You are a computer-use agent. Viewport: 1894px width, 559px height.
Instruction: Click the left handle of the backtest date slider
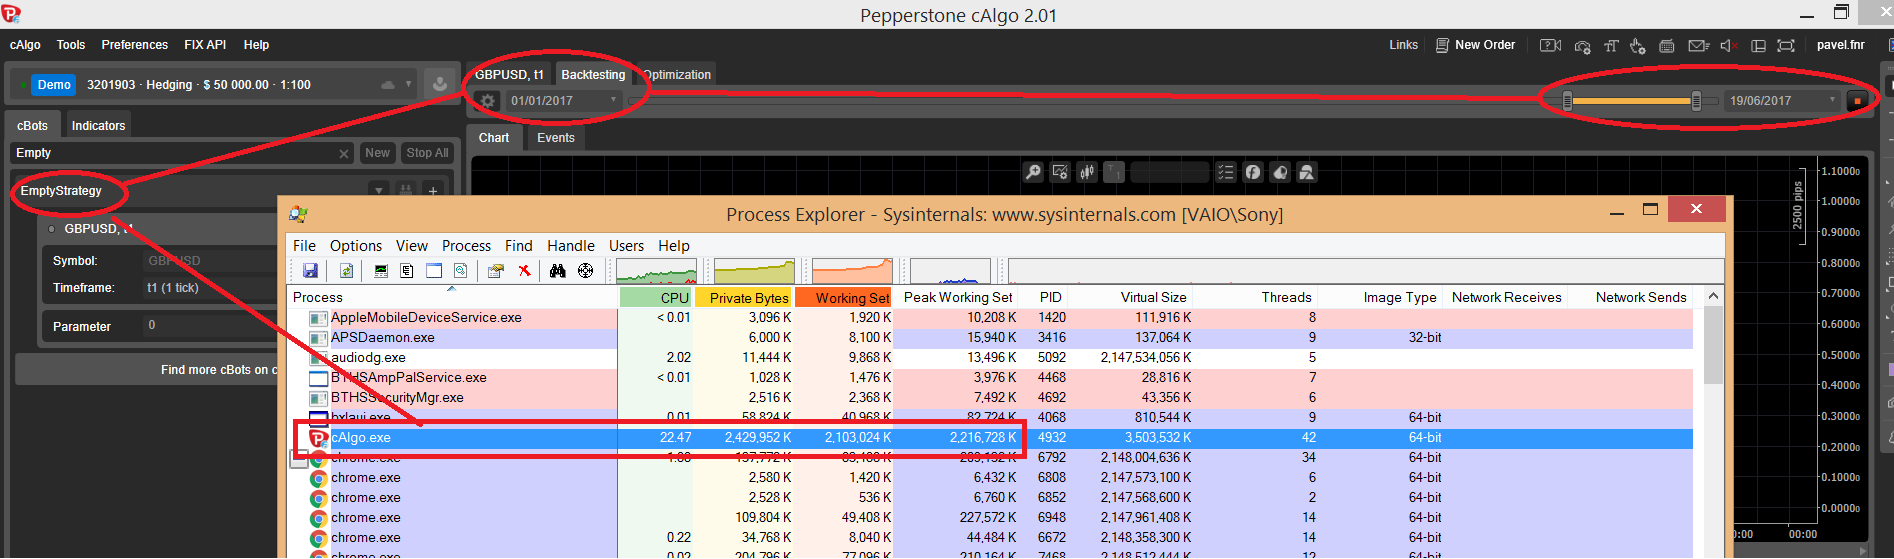[1567, 100]
